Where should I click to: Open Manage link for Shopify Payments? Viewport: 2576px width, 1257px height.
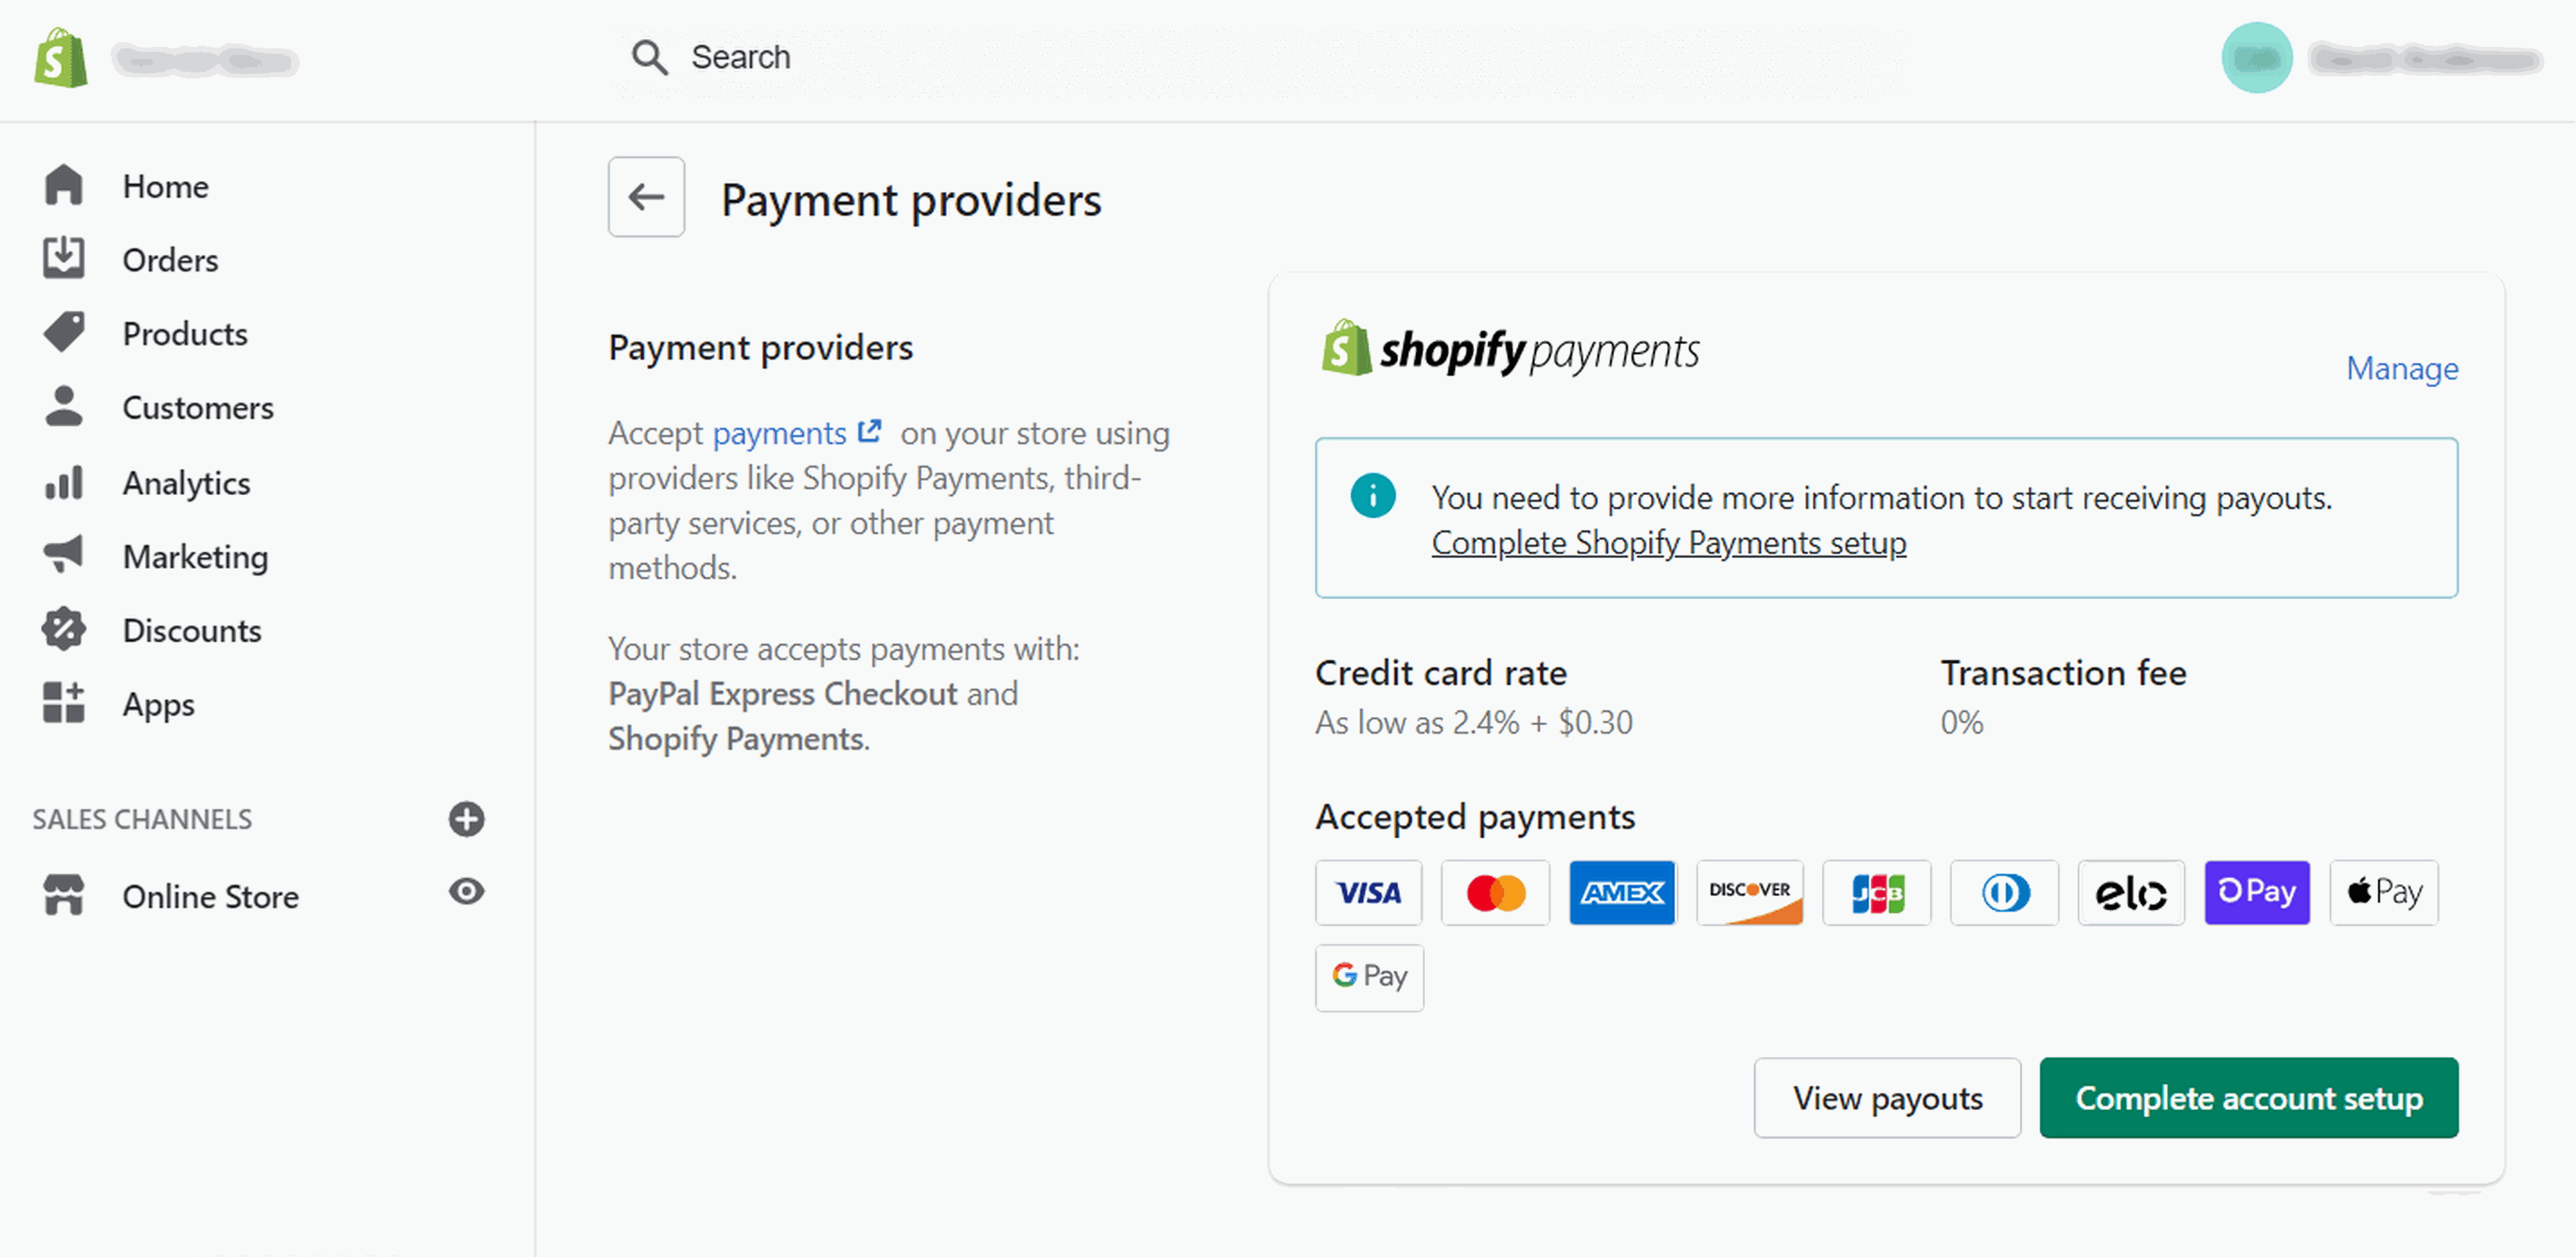click(2401, 369)
